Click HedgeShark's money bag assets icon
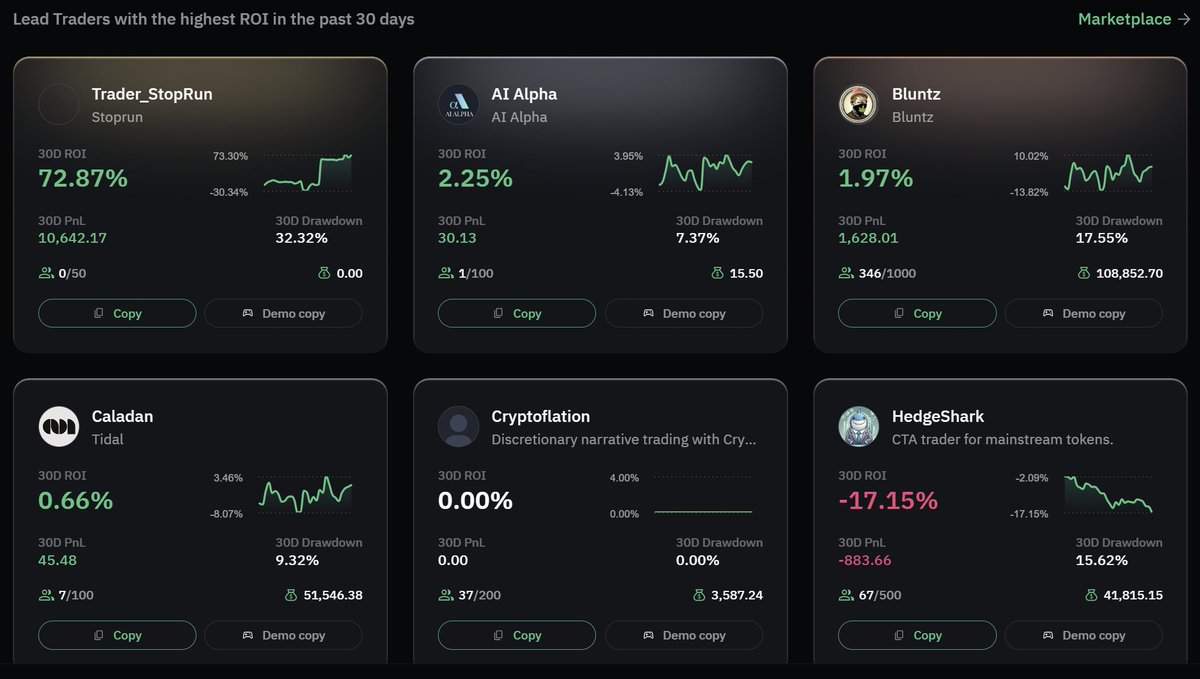Image resolution: width=1200 pixels, height=679 pixels. point(1091,595)
